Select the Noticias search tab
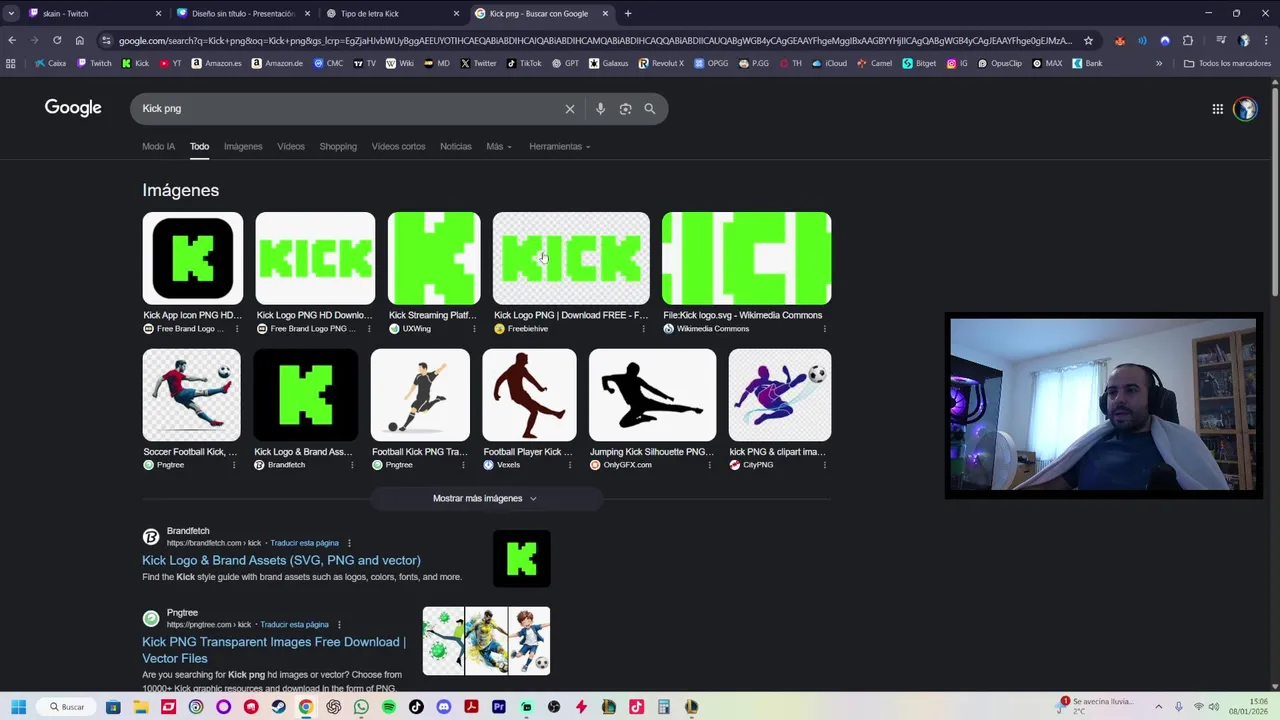1280x720 pixels. tap(456, 146)
